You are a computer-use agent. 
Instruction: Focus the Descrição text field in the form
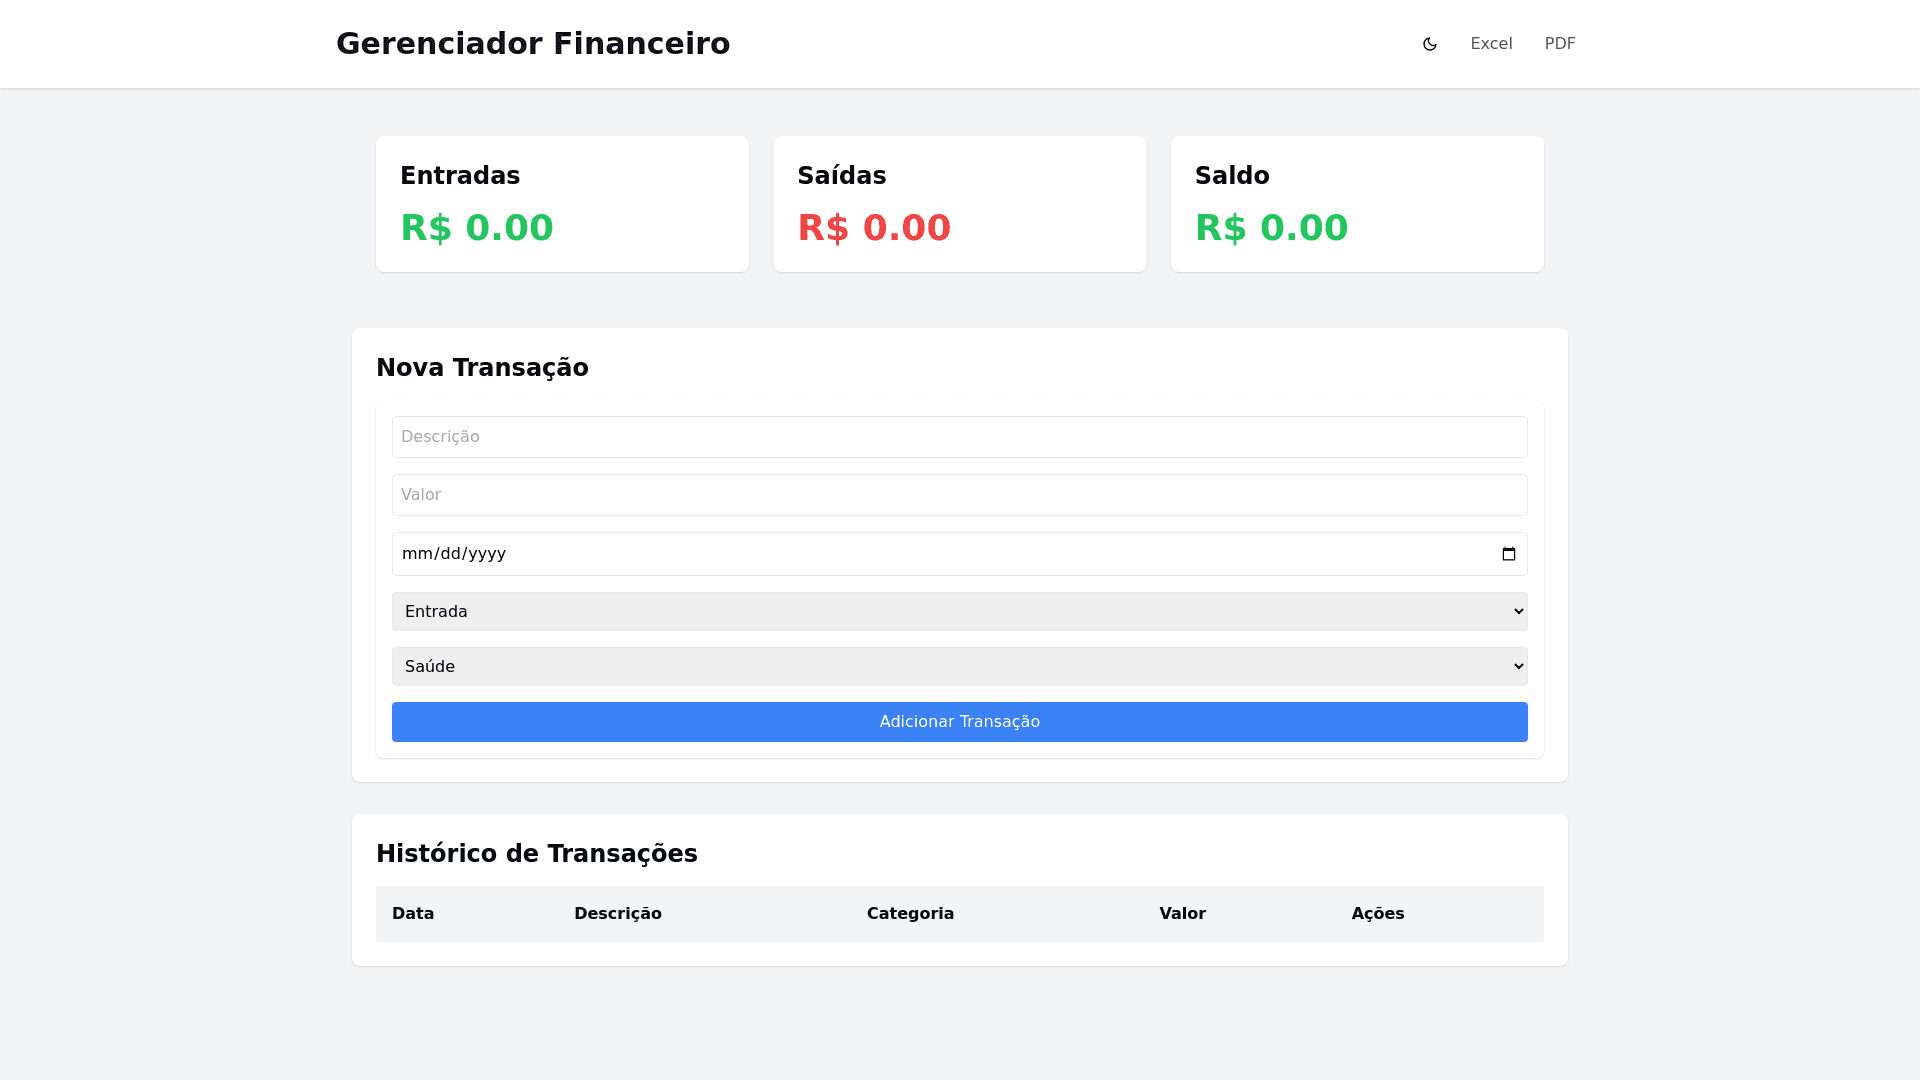coord(959,437)
